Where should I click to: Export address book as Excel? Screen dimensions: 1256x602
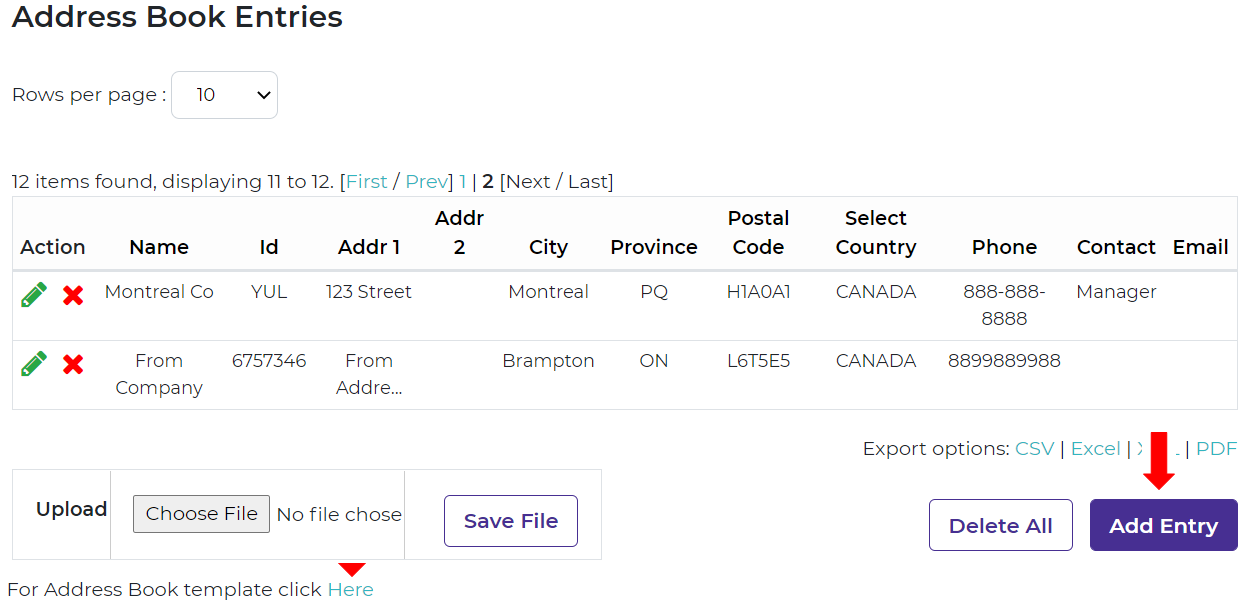[x=1095, y=449]
